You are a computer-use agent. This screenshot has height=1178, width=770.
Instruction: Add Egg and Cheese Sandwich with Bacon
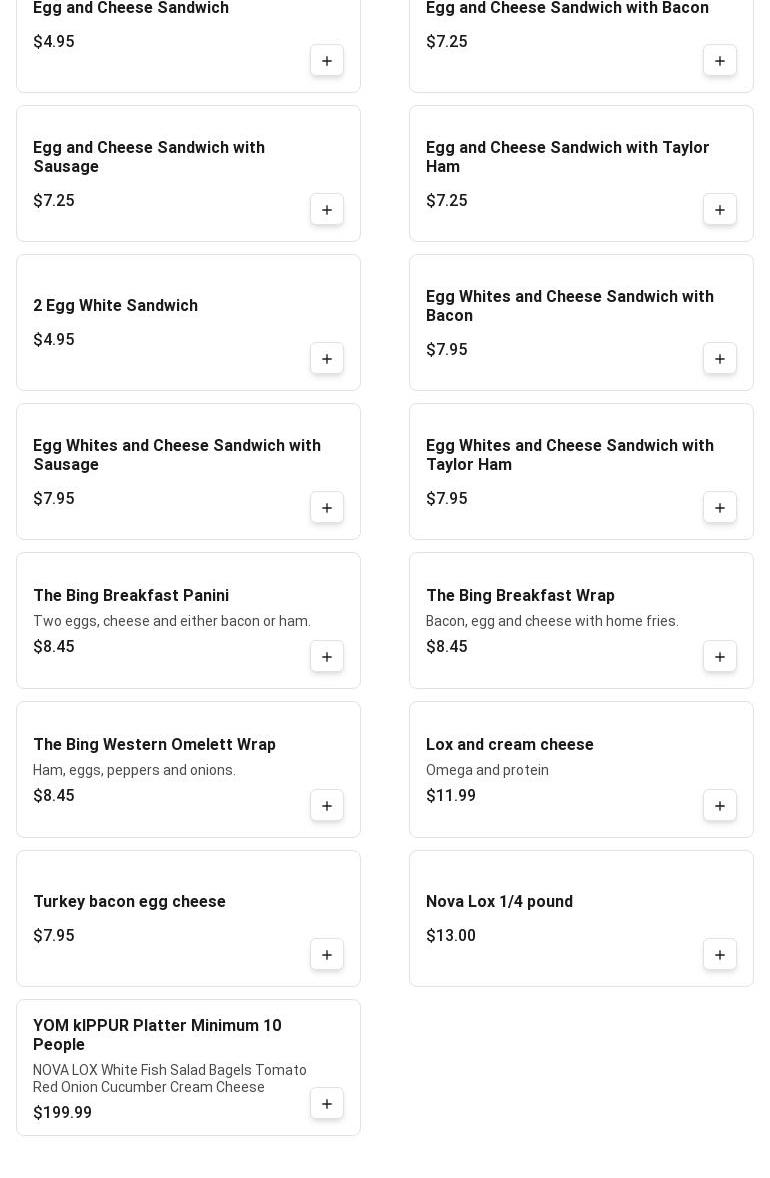(x=720, y=61)
